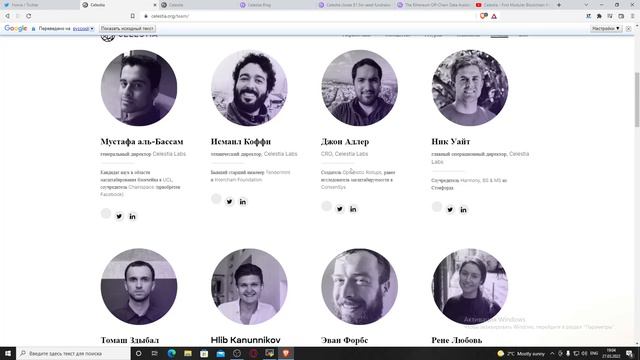Open the Windows Start menu
Image resolution: width=640 pixels, height=360 pixels.
click(x=8, y=353)
